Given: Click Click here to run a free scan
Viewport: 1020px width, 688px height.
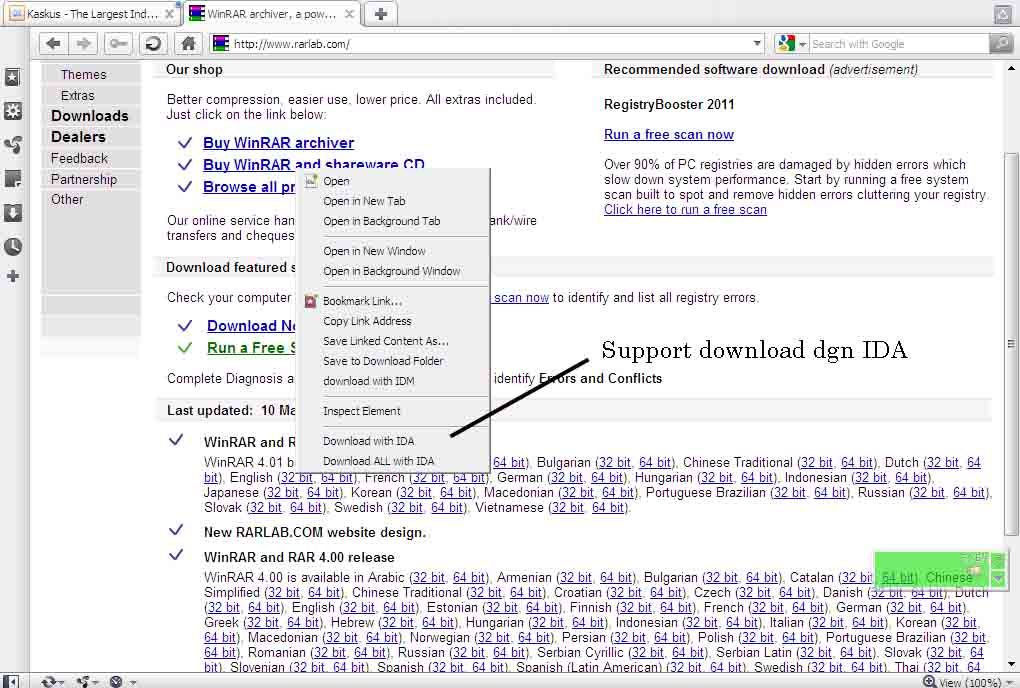Looking at the screenshot, I should pyautogui.click(x=685, y=209).
